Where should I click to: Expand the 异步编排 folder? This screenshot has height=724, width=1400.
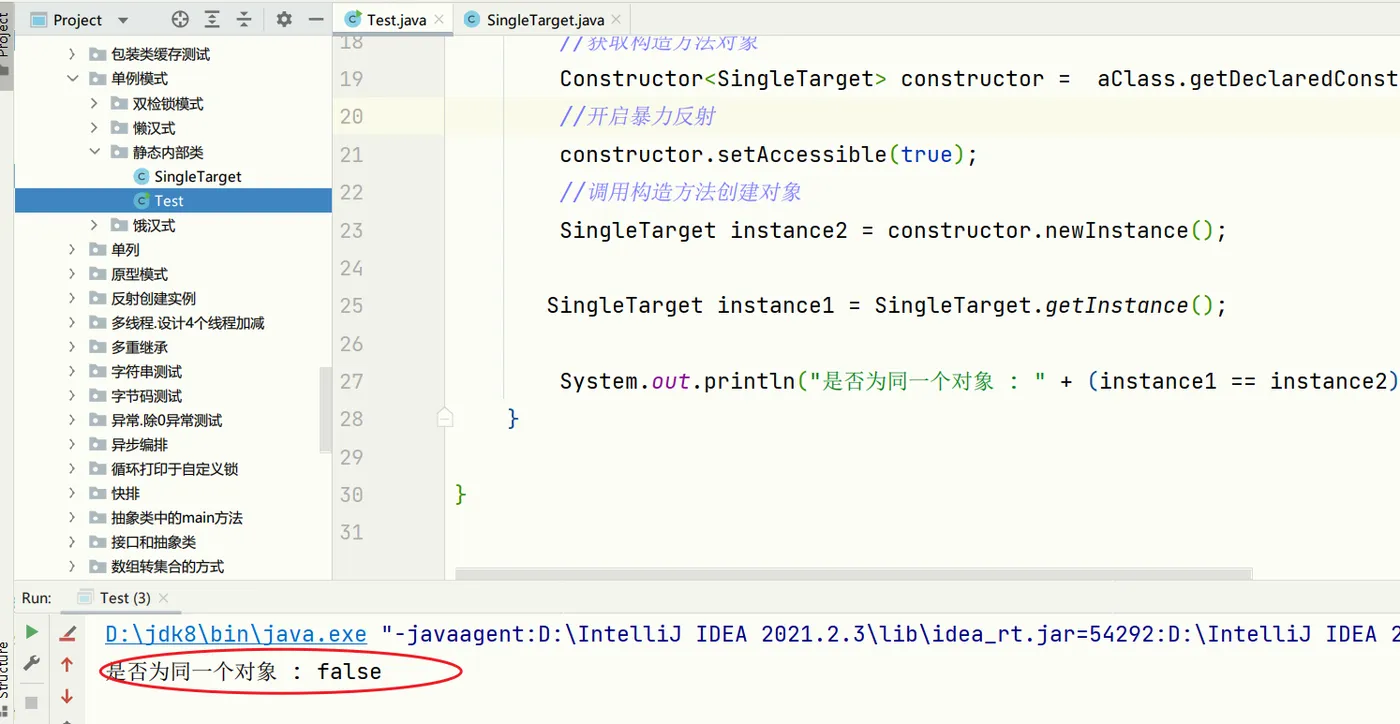pyautogui.click(x=72, y=444)
